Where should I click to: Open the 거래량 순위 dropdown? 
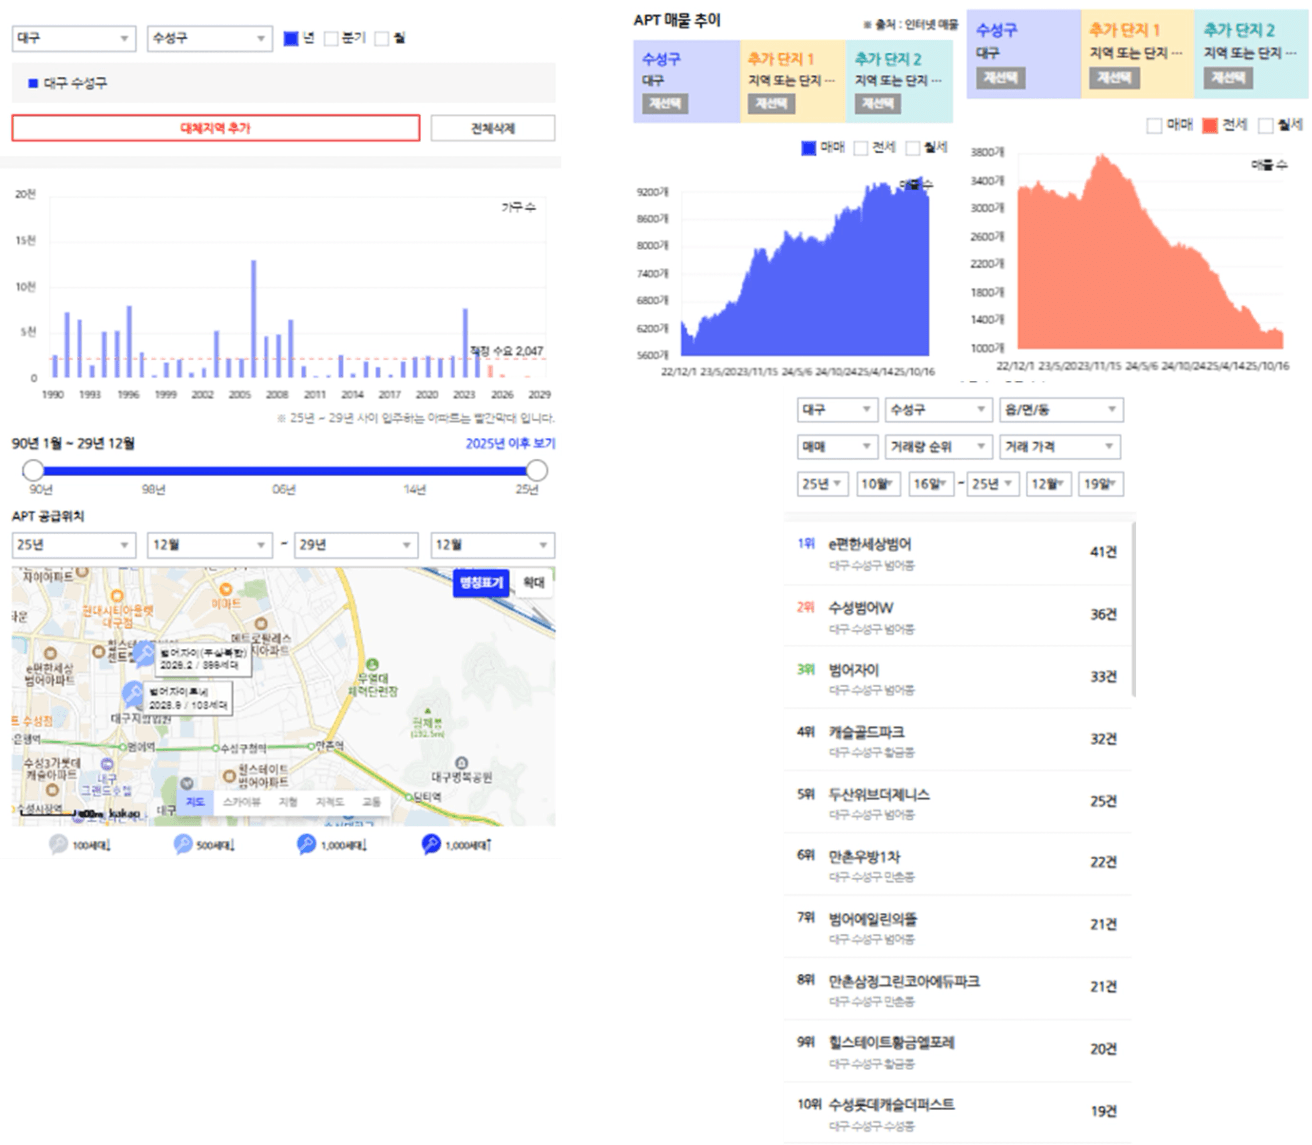pyautogui.click(x=937, y=447)
